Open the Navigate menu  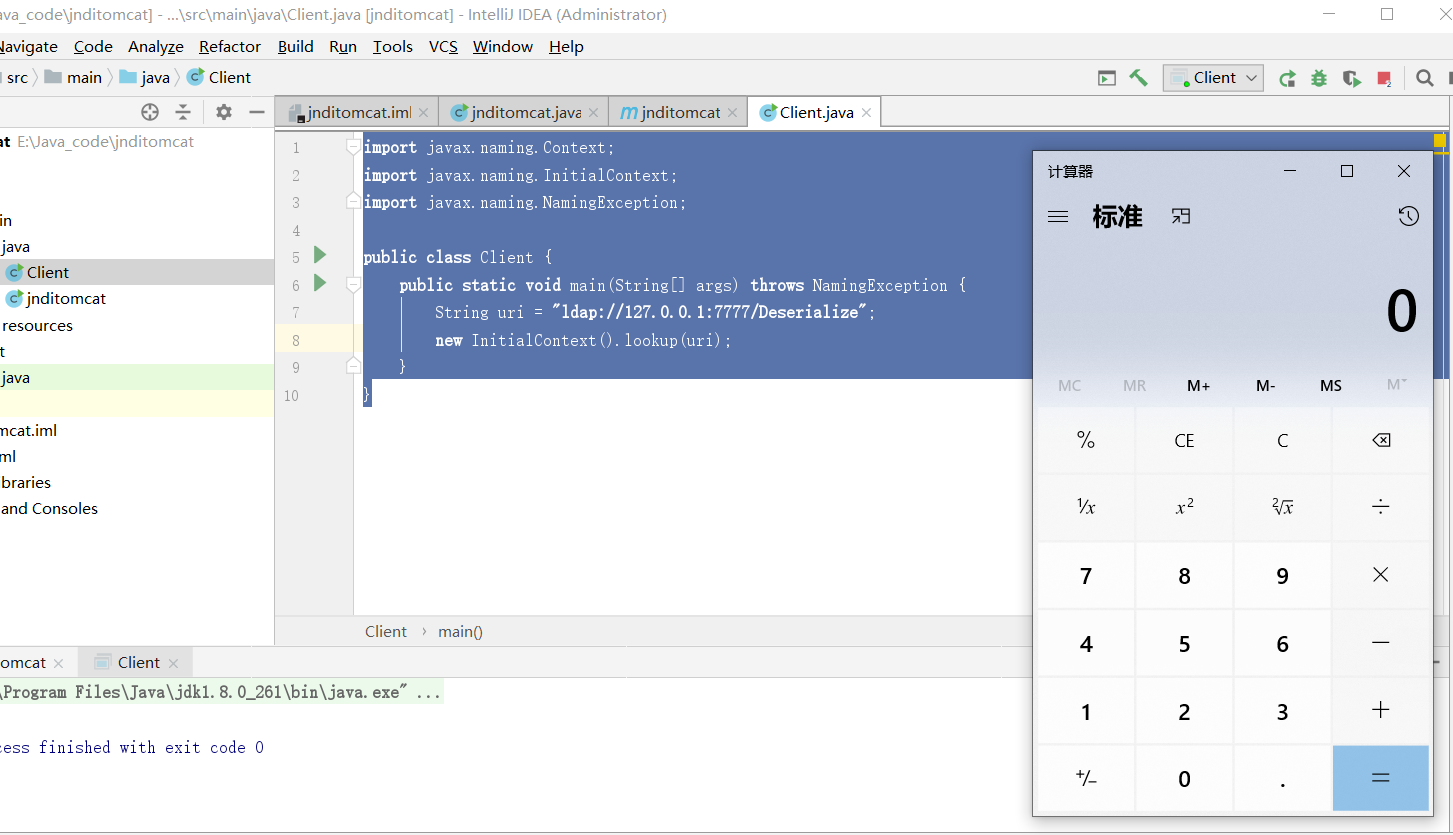pyautogui.click(x=27, y=47)
